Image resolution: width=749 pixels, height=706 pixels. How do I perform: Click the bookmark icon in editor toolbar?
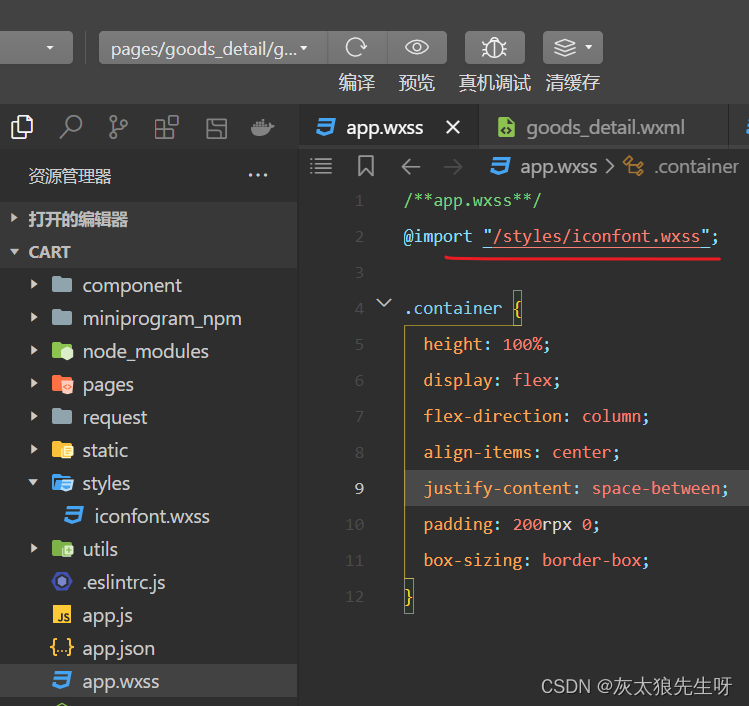[366, 166]
